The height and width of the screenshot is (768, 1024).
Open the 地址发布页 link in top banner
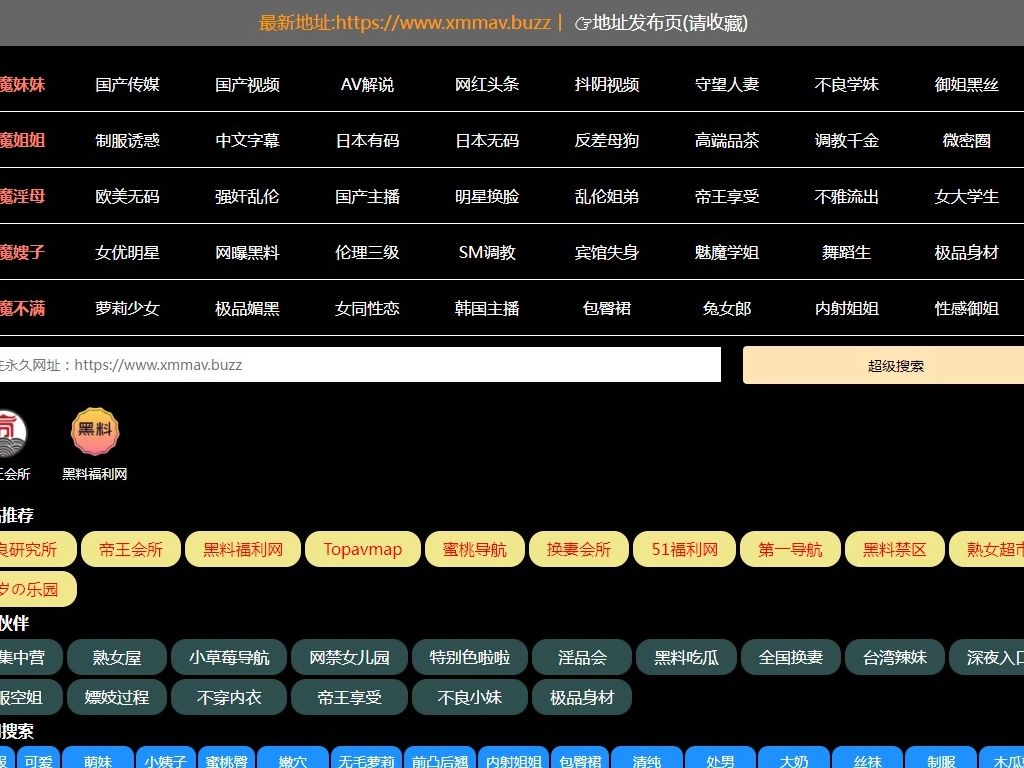(660, 23)
